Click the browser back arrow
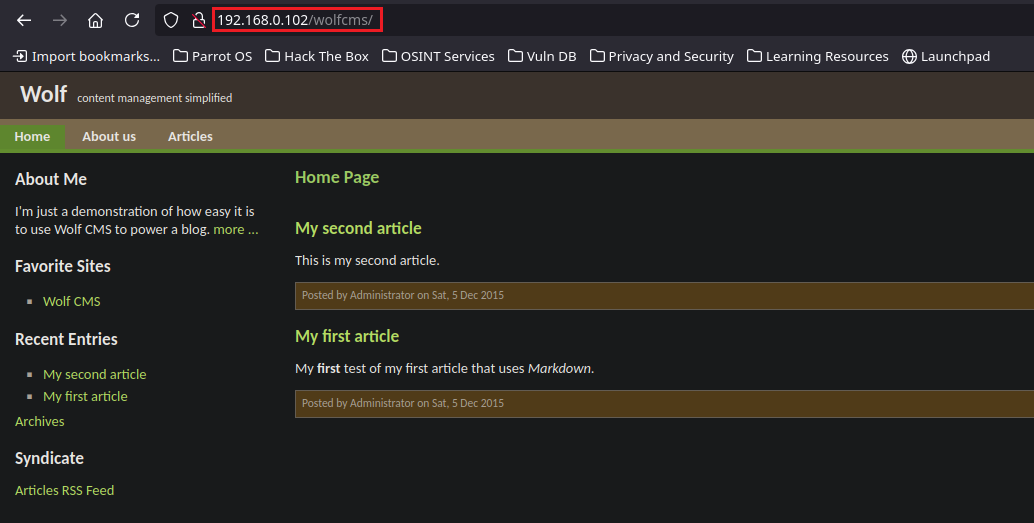The width and height of the screenshot is (1034, 523). pyautogui.click(x=24, y=20)
